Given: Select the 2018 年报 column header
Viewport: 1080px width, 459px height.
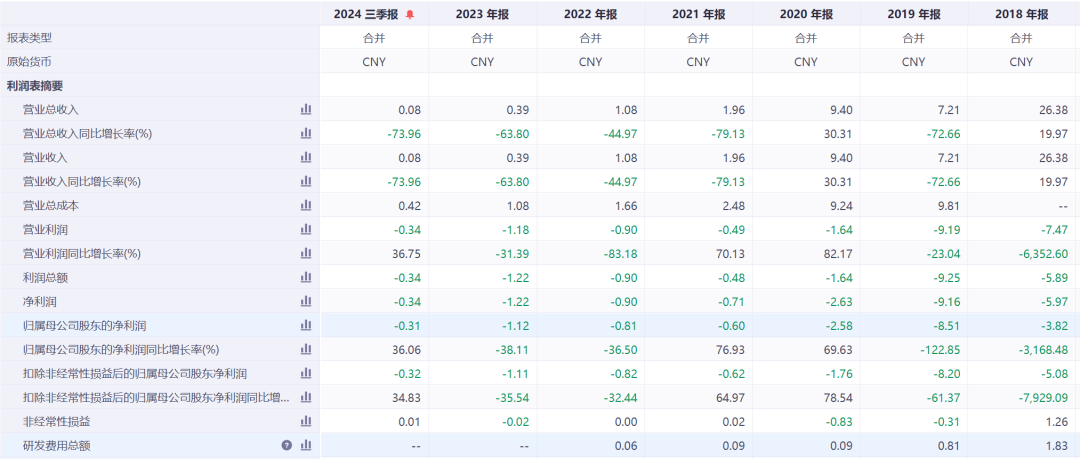Looking at the screenshot, I should point(1021,14).
